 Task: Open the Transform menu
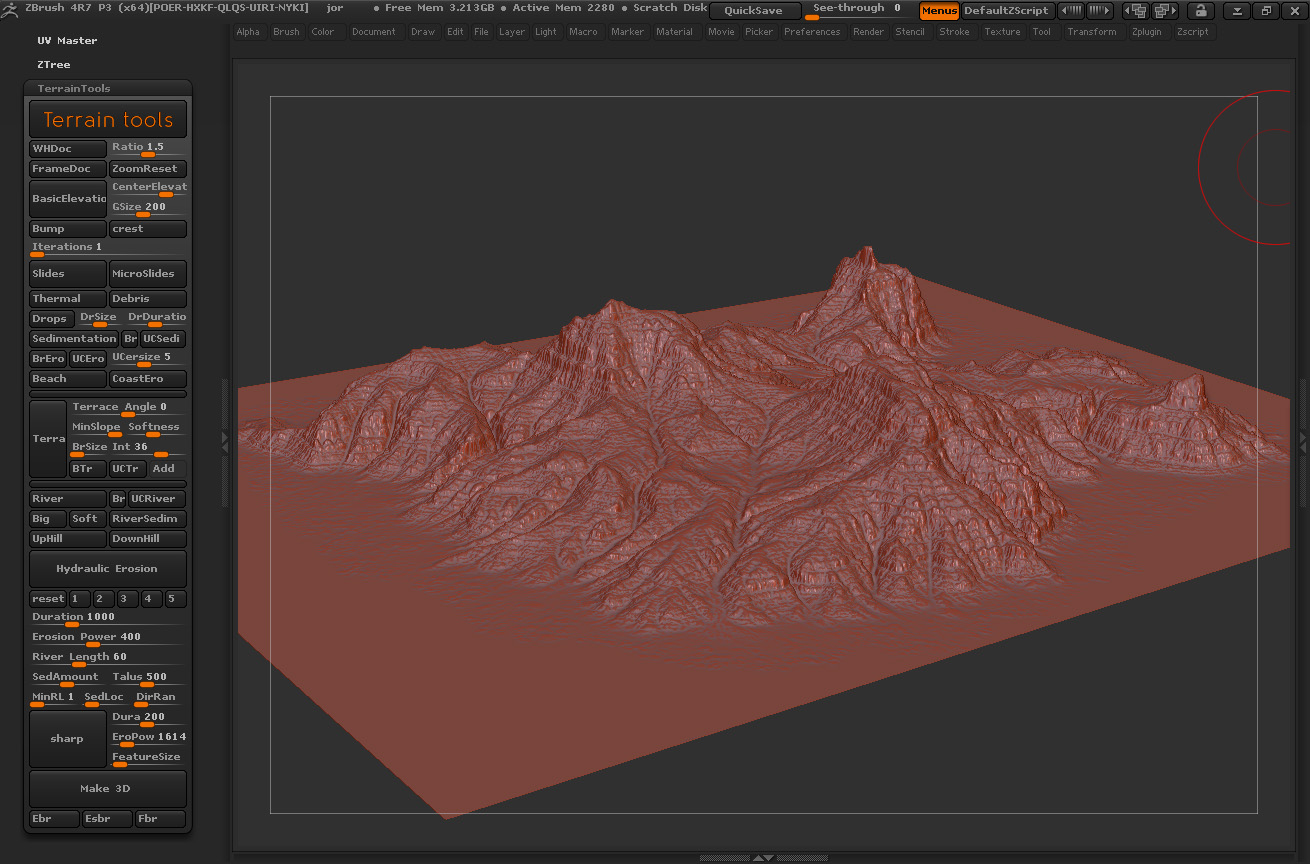(x=1092, y=32)
